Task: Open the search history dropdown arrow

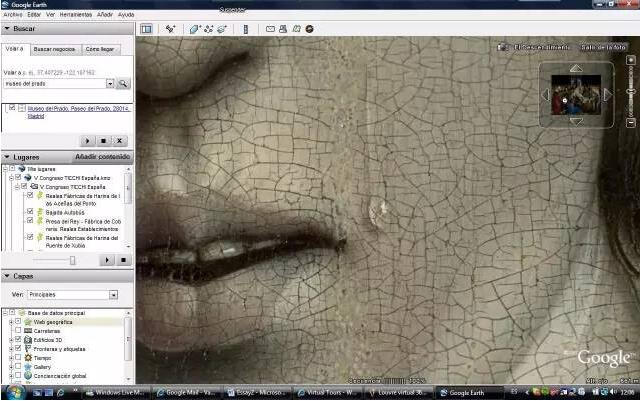Action: pos(110,84)
